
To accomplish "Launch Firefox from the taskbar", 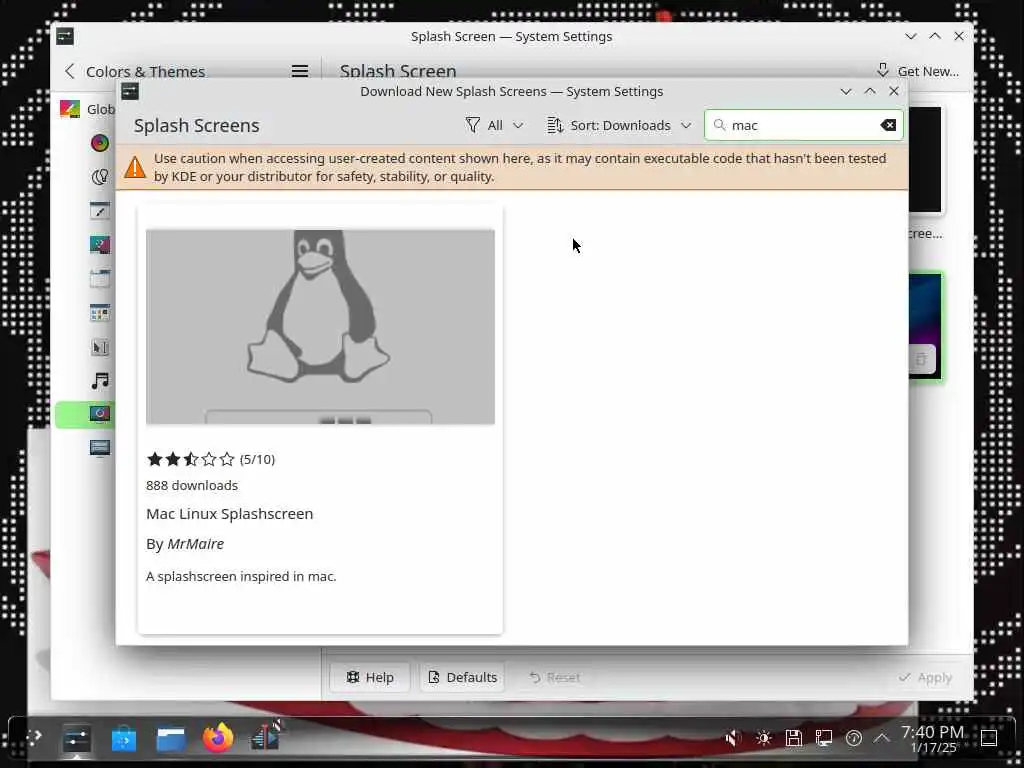I will (x=218, y=739).
